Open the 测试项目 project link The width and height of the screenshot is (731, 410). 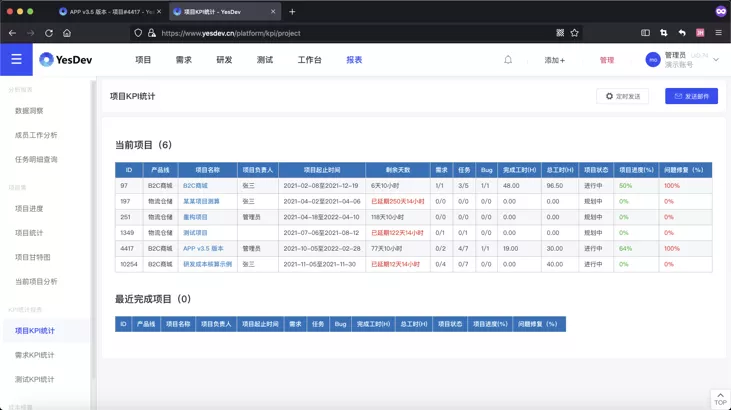point(195,233)
